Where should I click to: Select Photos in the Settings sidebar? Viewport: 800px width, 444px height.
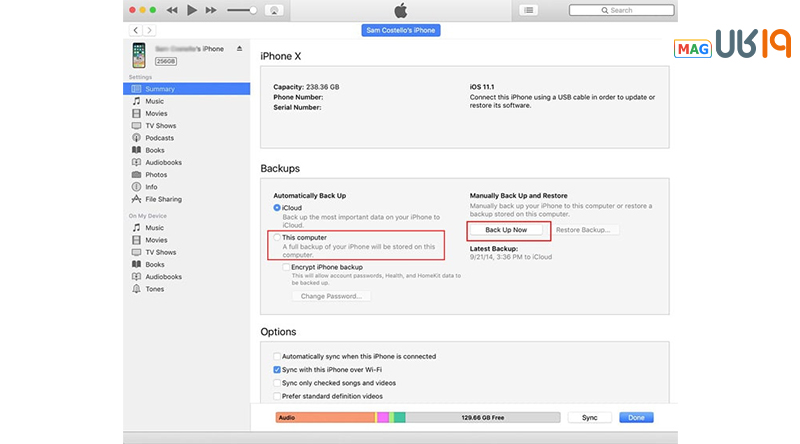pos(155,174)
